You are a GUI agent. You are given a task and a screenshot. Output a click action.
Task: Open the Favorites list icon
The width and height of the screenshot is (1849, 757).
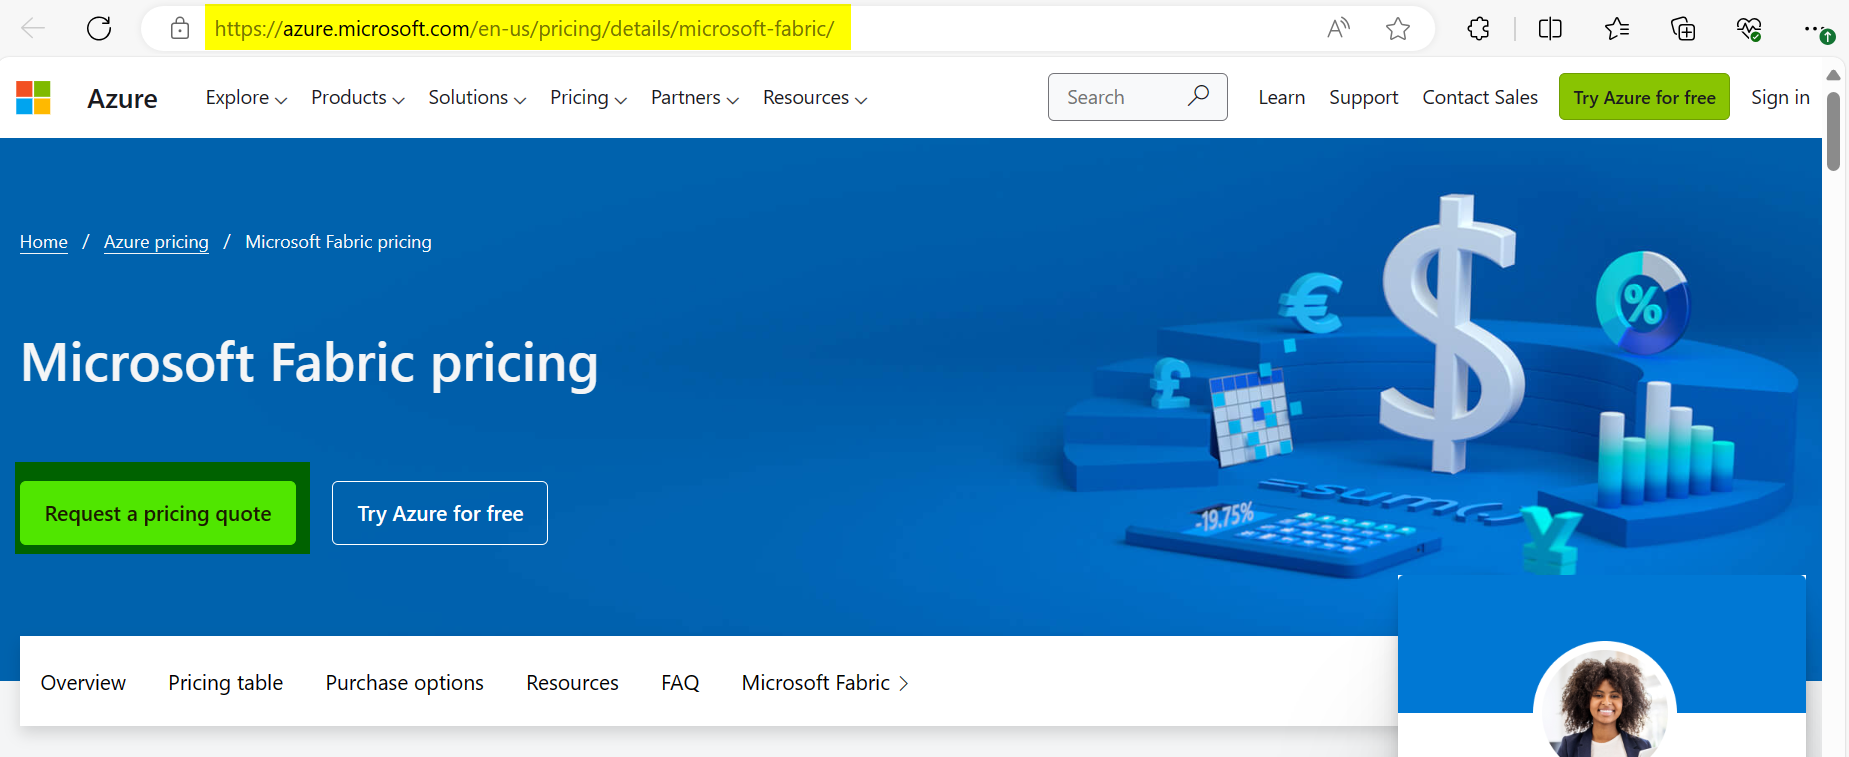[x=1617, y=28]
